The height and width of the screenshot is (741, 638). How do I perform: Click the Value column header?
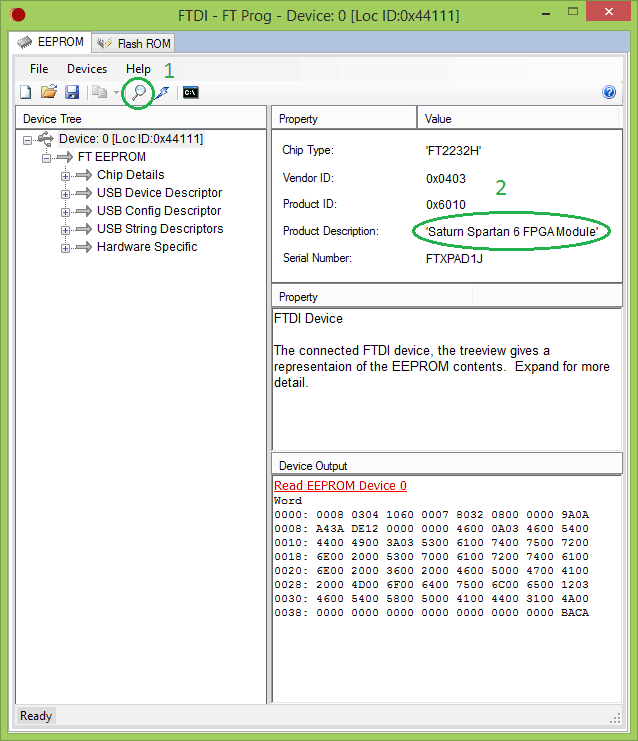click(x=438, y=119)
